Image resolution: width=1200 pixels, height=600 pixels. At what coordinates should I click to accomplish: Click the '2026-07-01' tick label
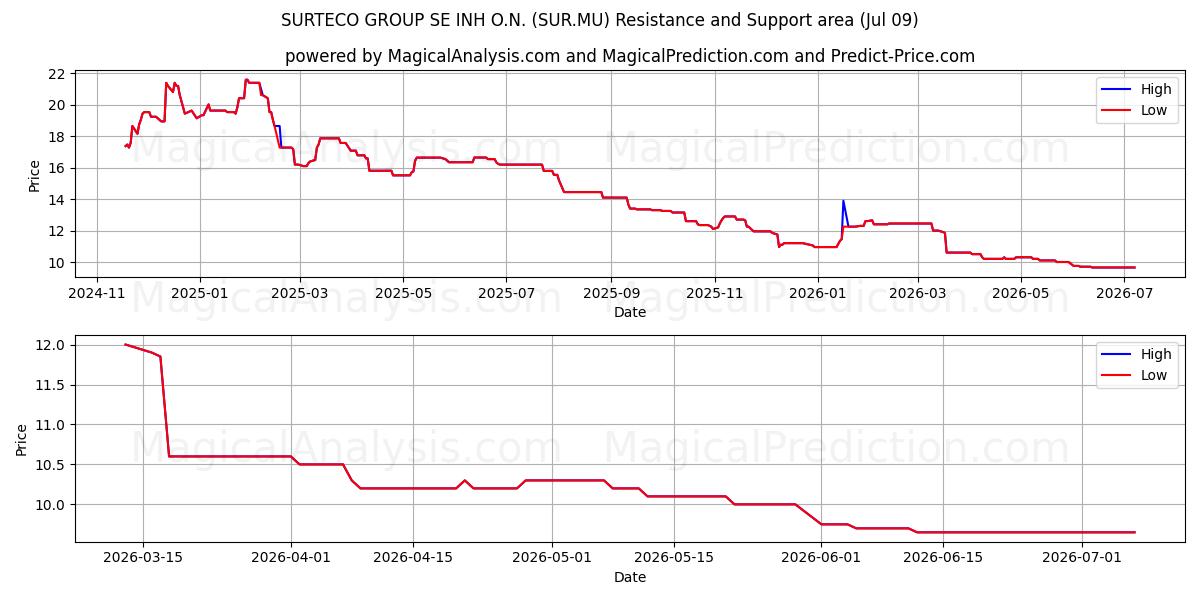click(x=1082, y=559)
